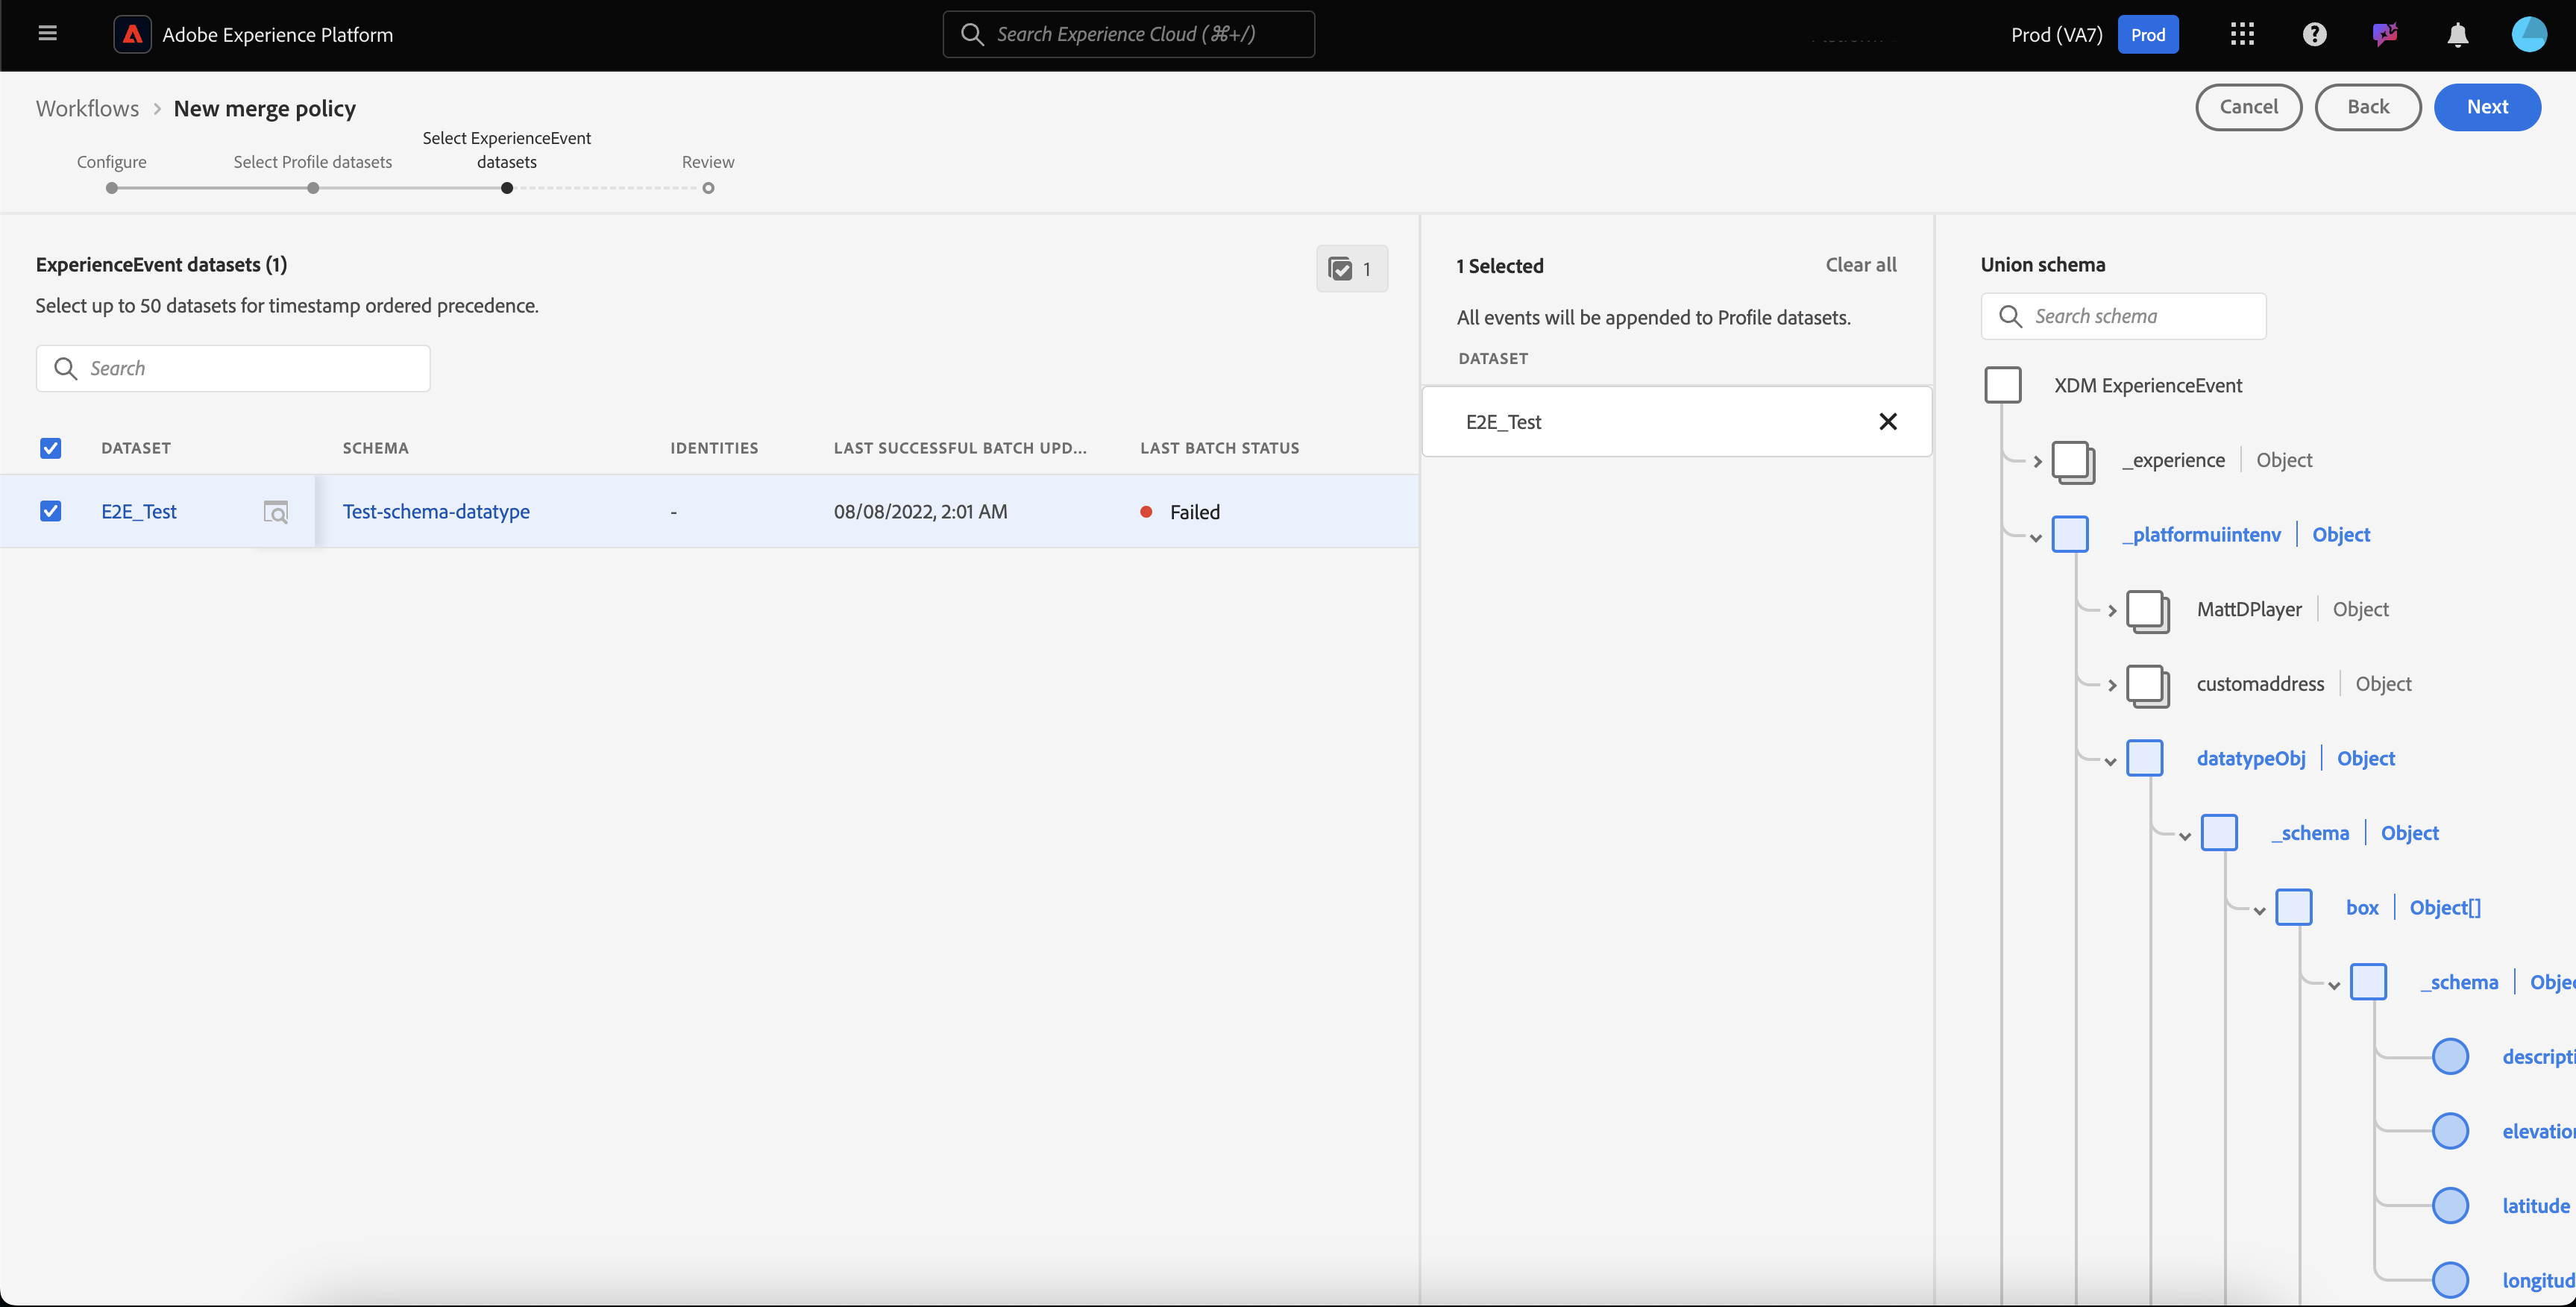2576x1307 pixels.
Task: Expand the MattDPlayer object node
Action: coord(2111,610)
